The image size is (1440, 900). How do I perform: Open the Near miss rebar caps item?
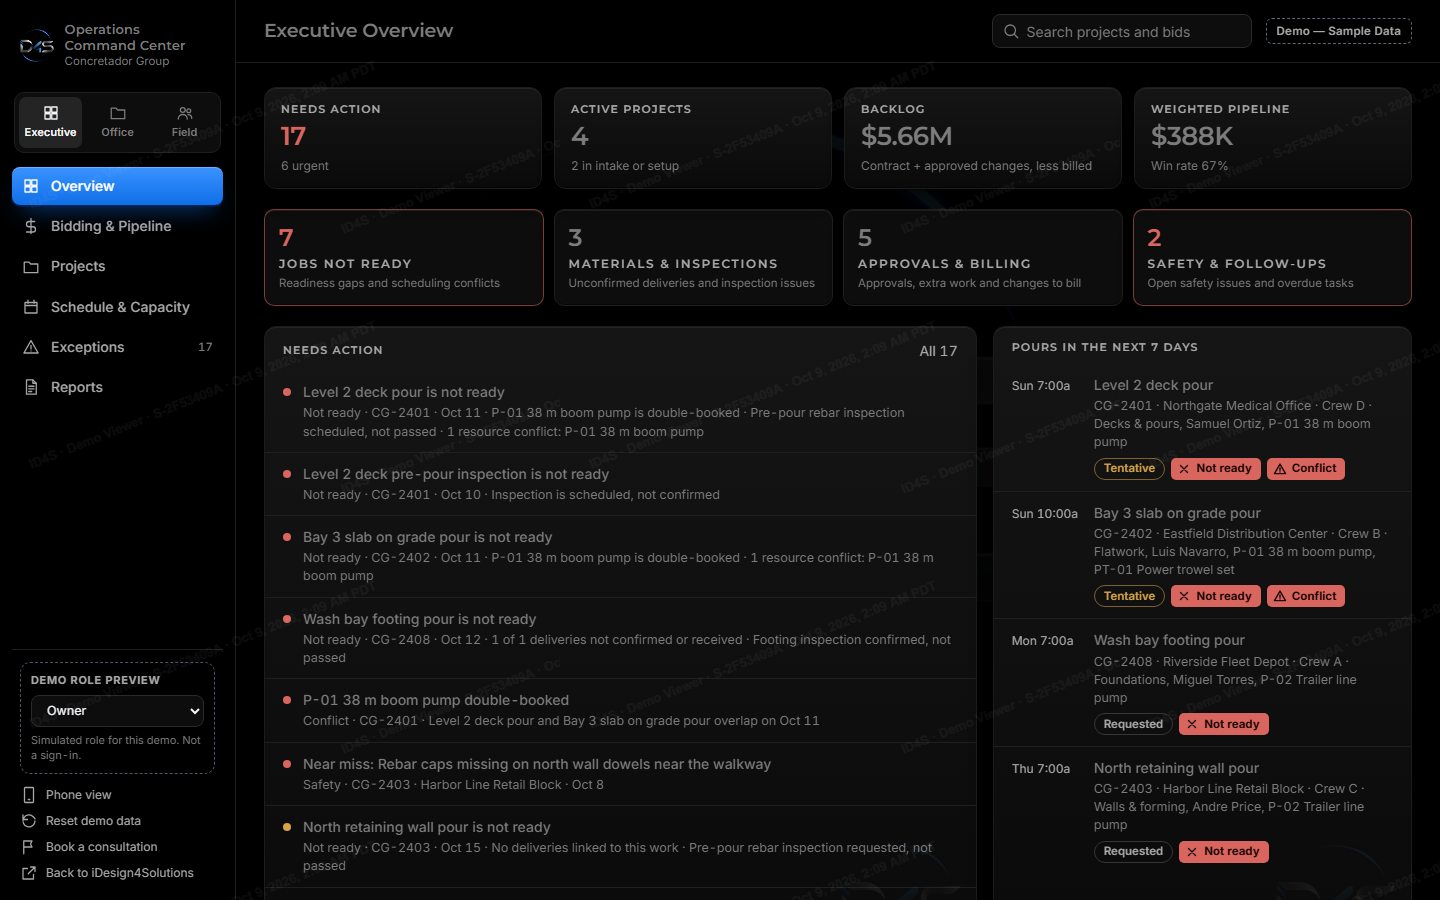coord(620,774)
